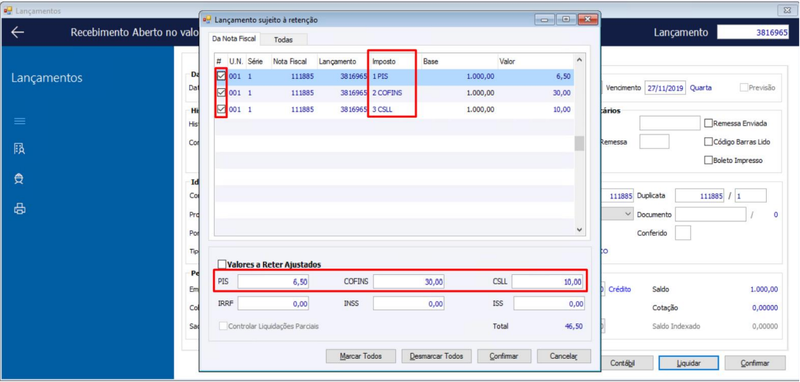Click the person badge icon in sidebar
Screen dimensions: 800x382
(x=19, y=179)
